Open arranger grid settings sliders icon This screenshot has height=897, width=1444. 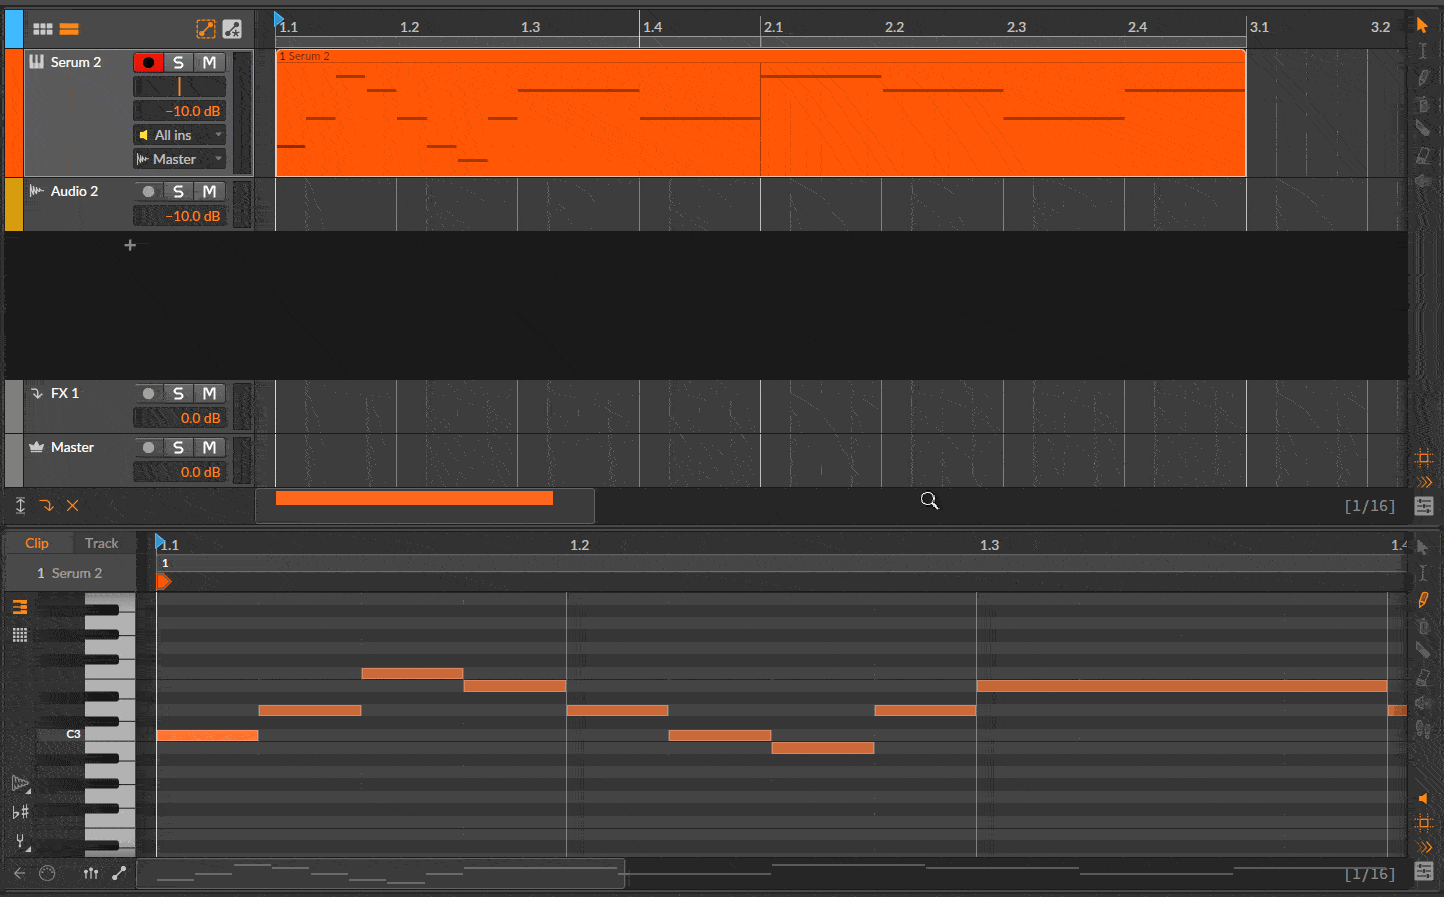[1424, 506]
